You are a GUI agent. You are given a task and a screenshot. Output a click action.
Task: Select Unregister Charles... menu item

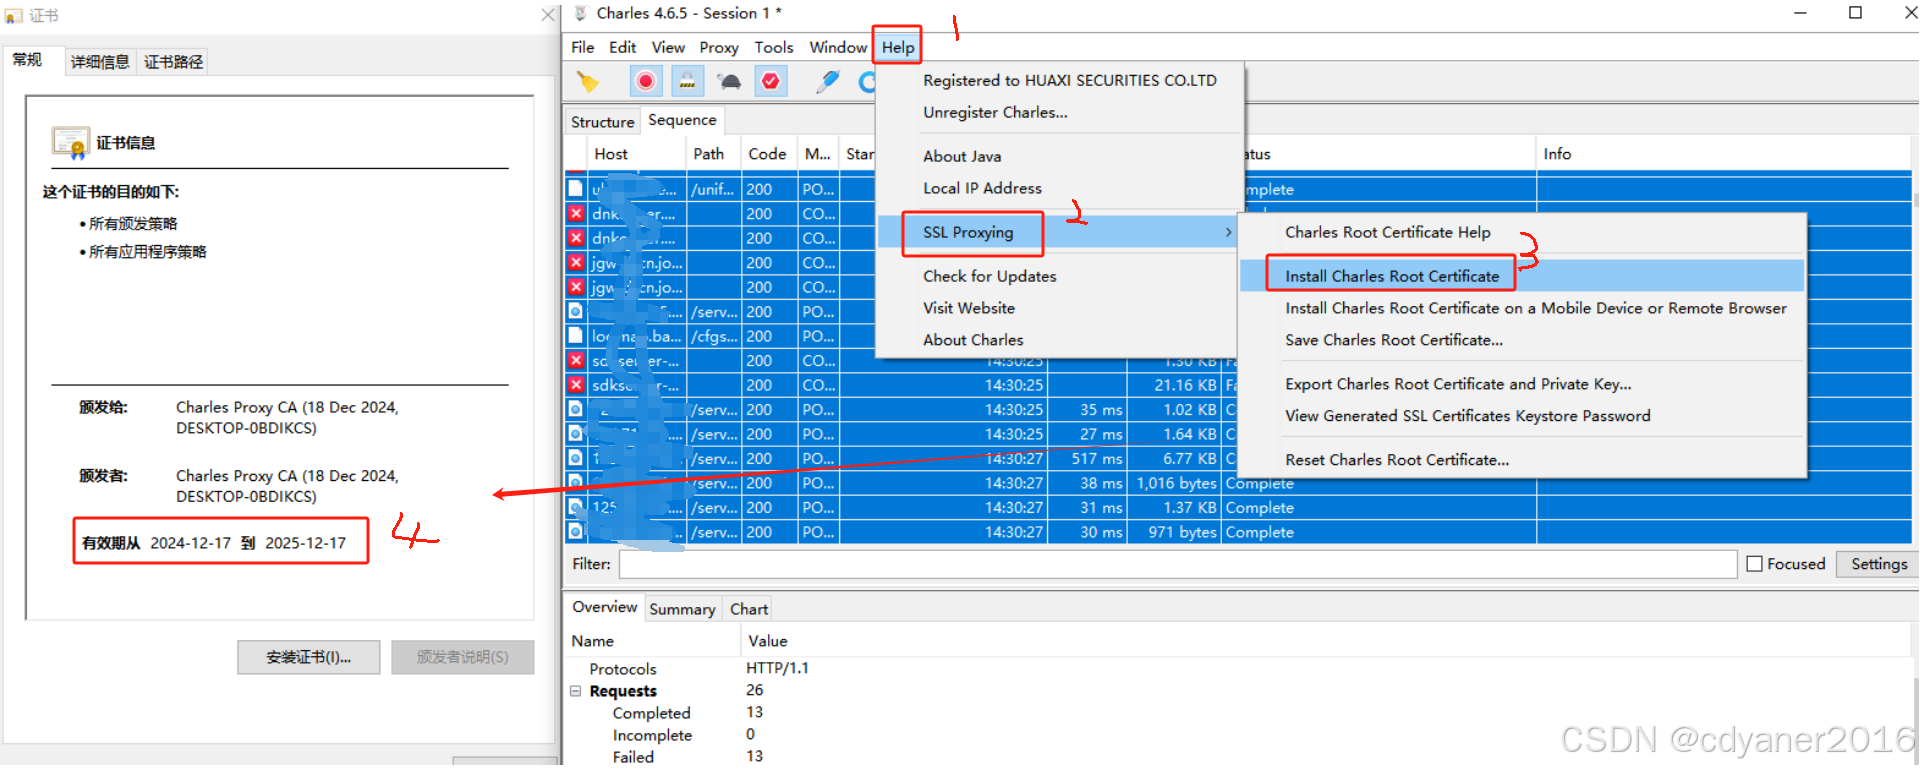click(995, 112)
